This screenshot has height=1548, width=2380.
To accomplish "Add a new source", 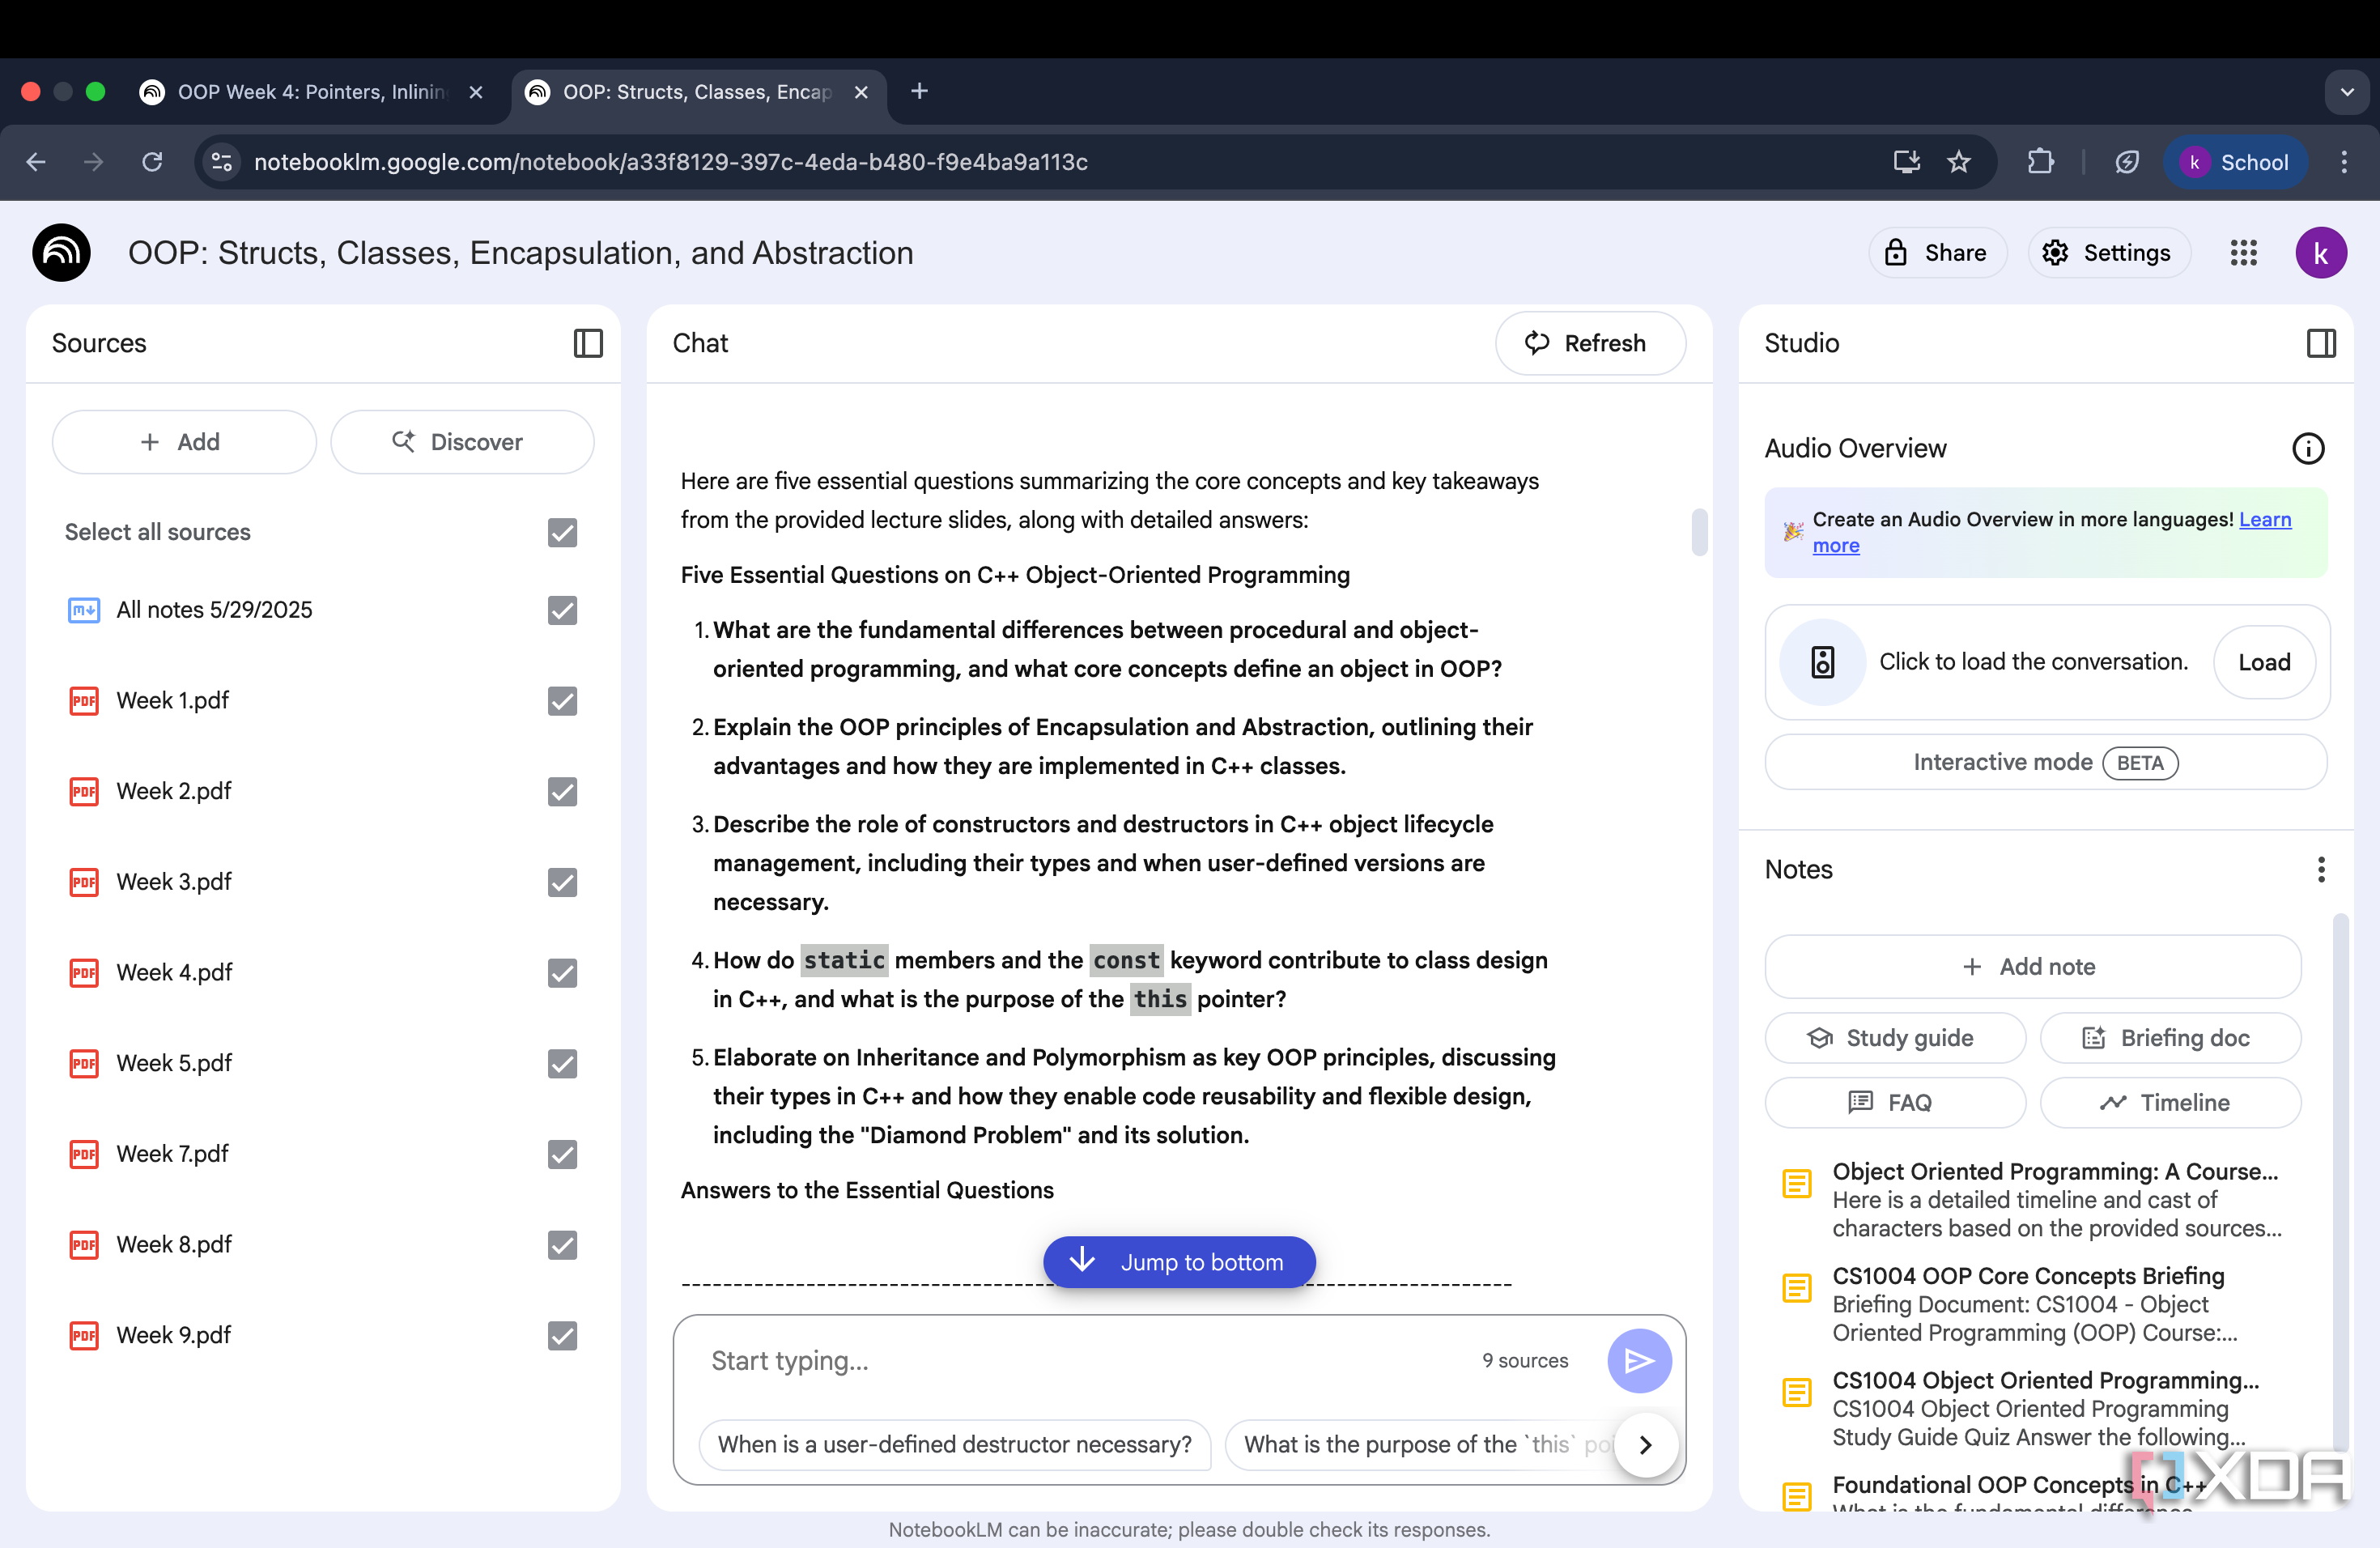I will click(x=184, y=442).
